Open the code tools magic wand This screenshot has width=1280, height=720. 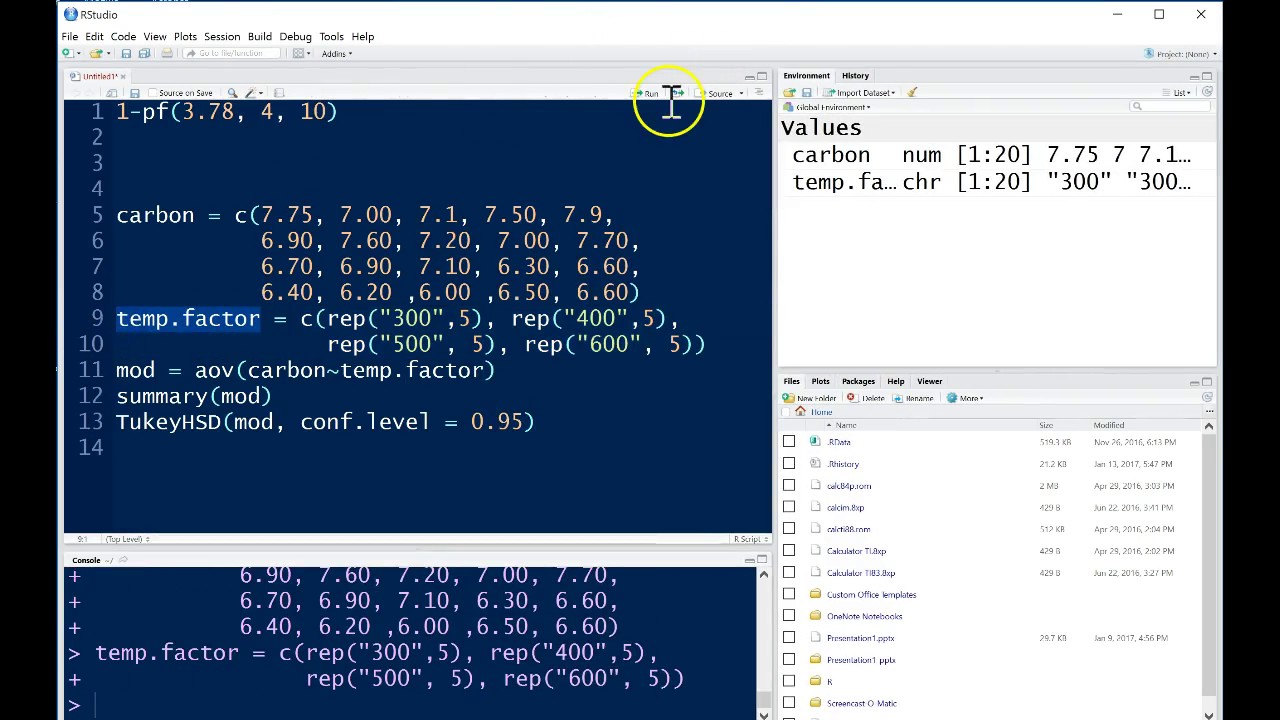pyautogui.click(x=250, y=93)
